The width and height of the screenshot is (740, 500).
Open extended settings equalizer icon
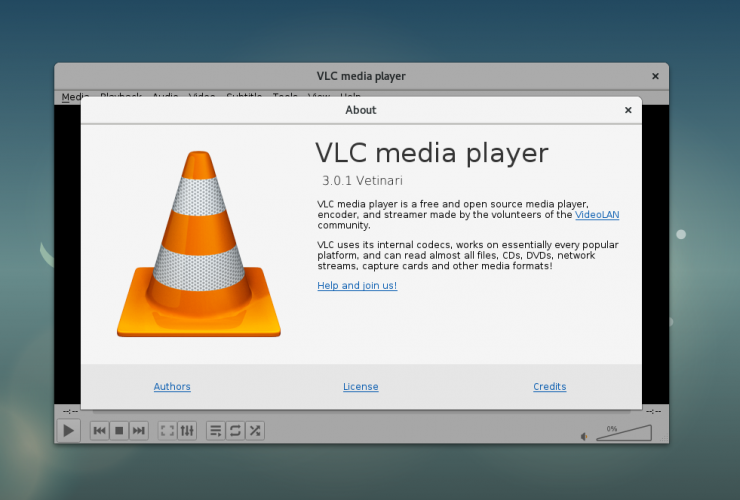(x=187, y=431)
